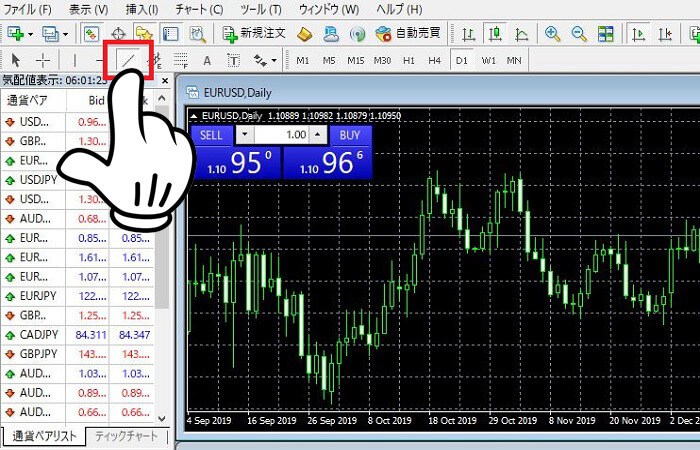Click Market Watch scrollbar down arrow
Image resolution: width=700 pixels, height=450 pixels.
[x=162, y=419]
